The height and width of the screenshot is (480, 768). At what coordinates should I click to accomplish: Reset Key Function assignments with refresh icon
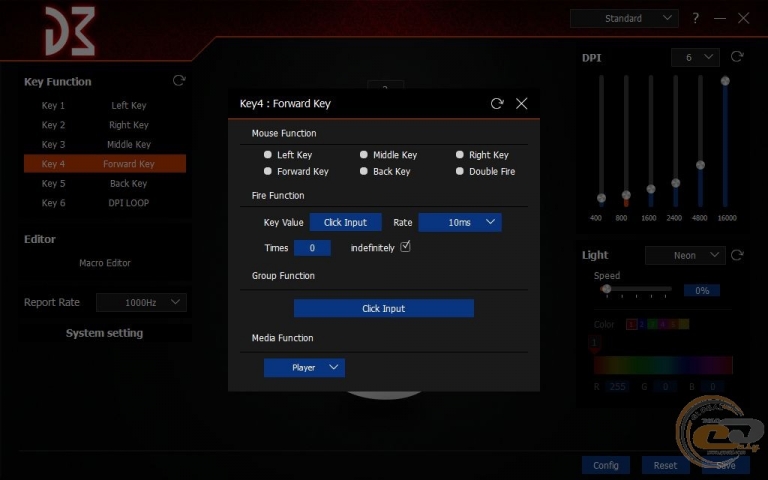[x=179, y=80]
